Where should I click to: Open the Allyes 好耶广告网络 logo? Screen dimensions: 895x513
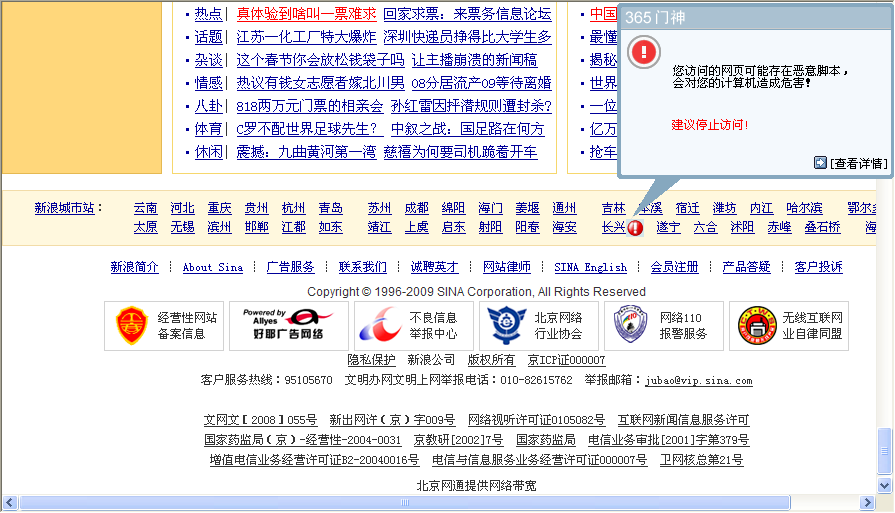pos(289,326)
